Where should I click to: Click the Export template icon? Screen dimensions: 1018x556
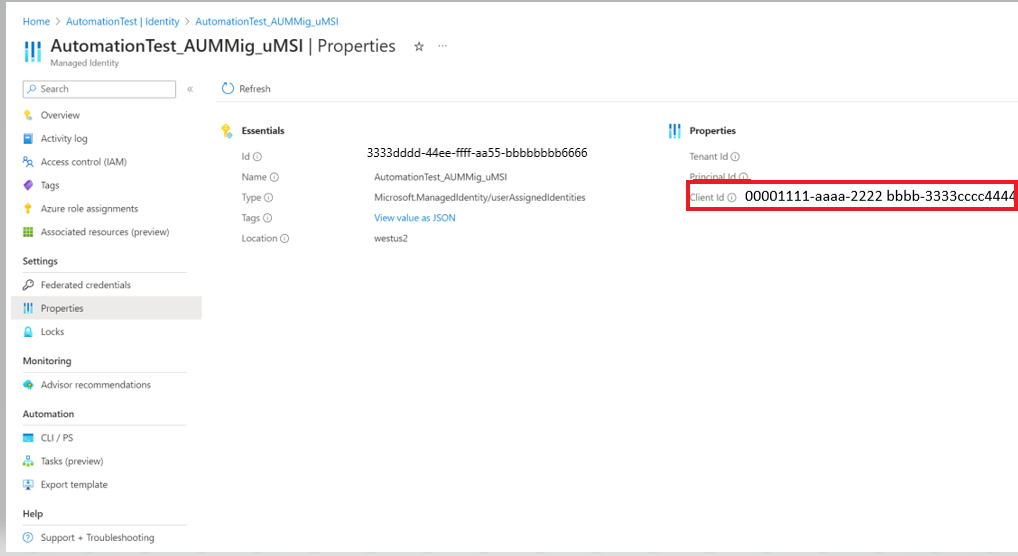[28, 485]
